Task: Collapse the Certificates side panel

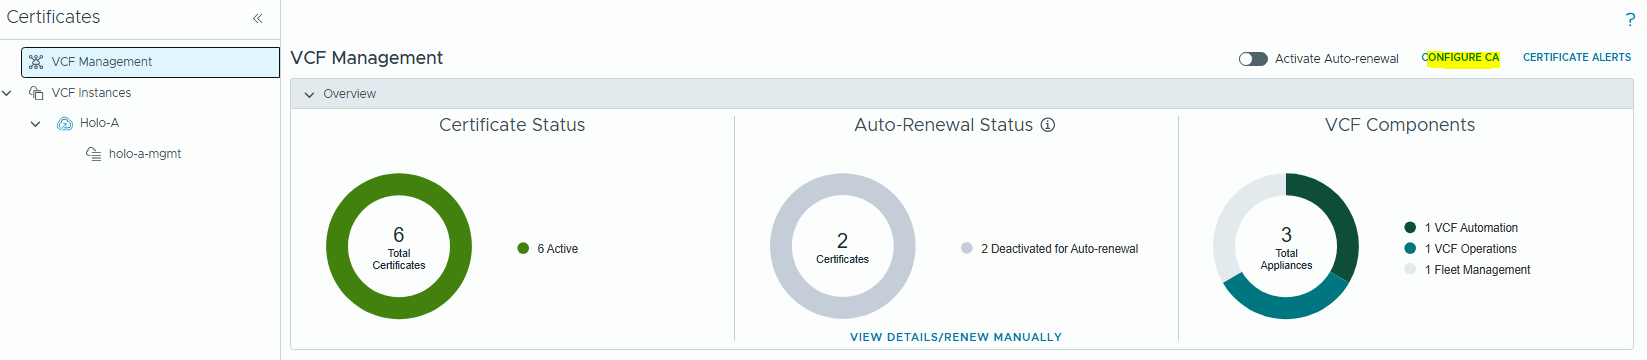Action: click(258, 18)
